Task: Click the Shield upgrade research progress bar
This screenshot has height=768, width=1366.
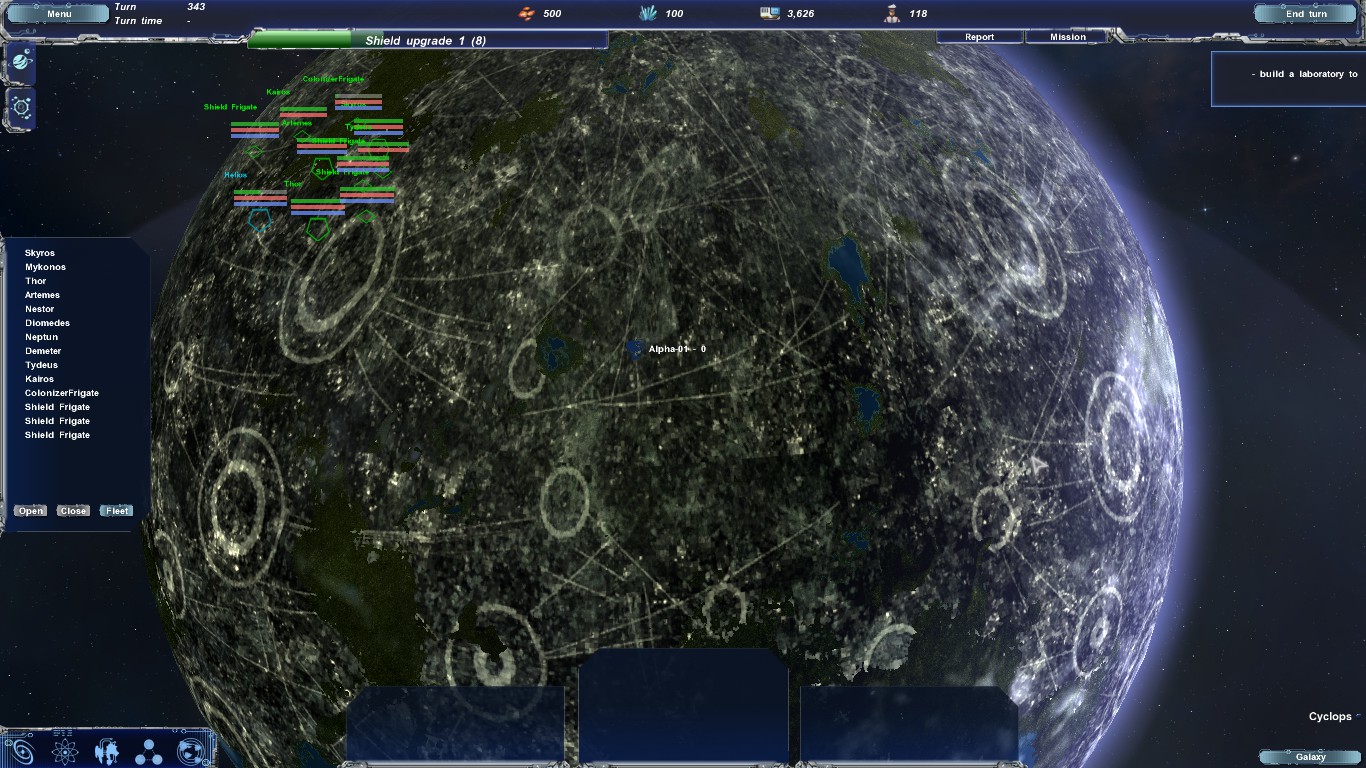Action: click(x=428, y=40)
